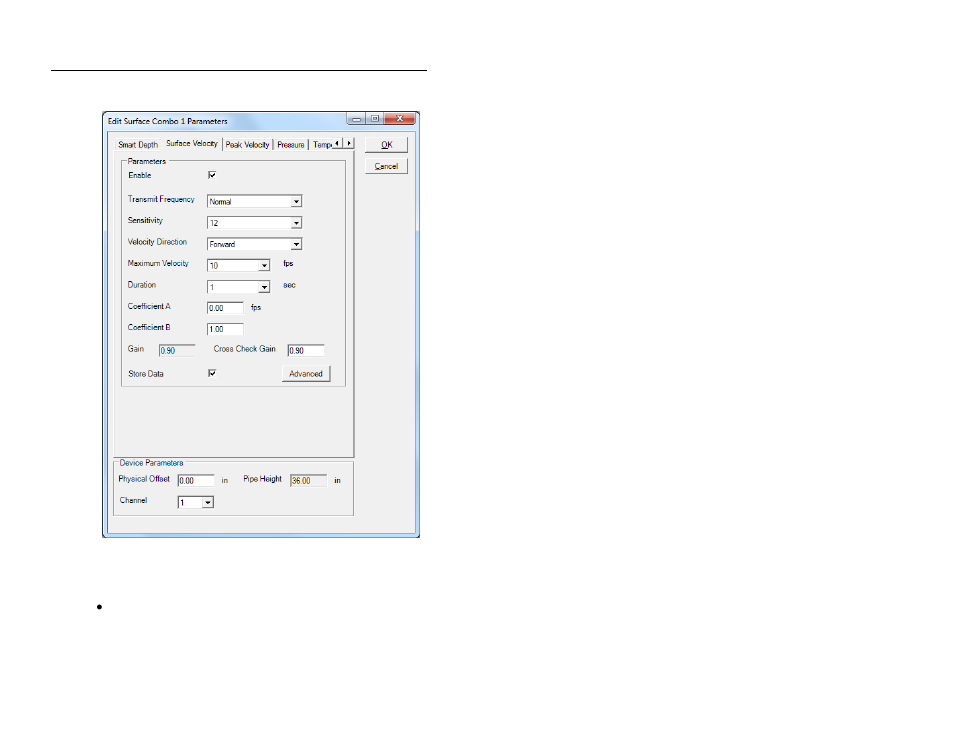This screenshot has width=954, height=738.
Task: Open the Velocity Direction dropdown
Action: click(x=296, y=244)
